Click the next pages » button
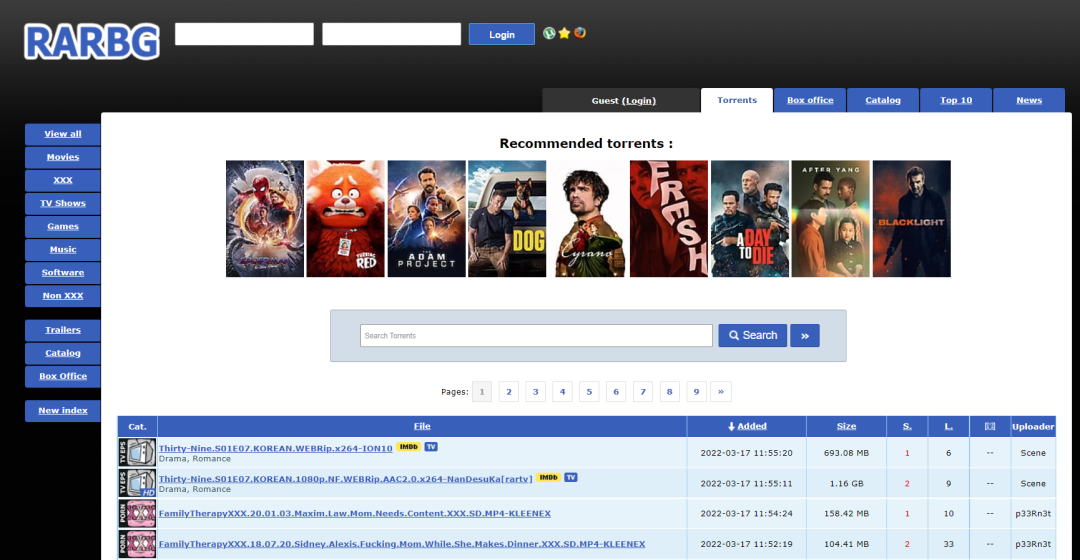The width and height of the screenshot is (1080, 560). pos(720,392)
